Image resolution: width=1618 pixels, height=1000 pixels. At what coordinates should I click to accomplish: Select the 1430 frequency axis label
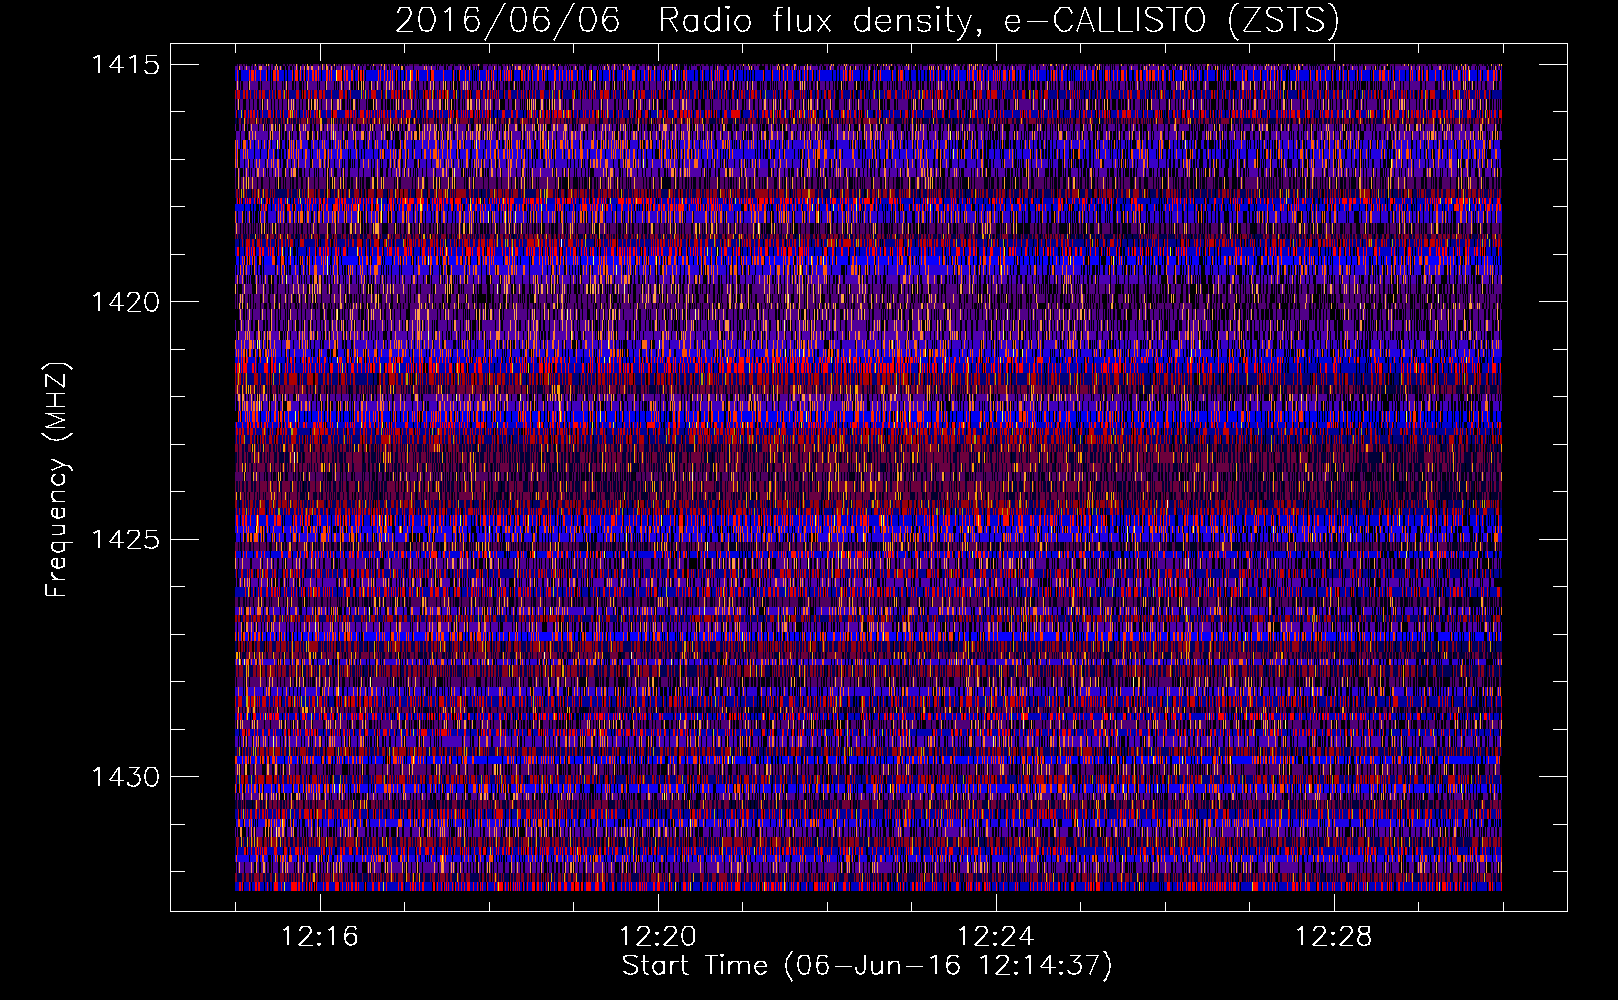pos(125,777)
